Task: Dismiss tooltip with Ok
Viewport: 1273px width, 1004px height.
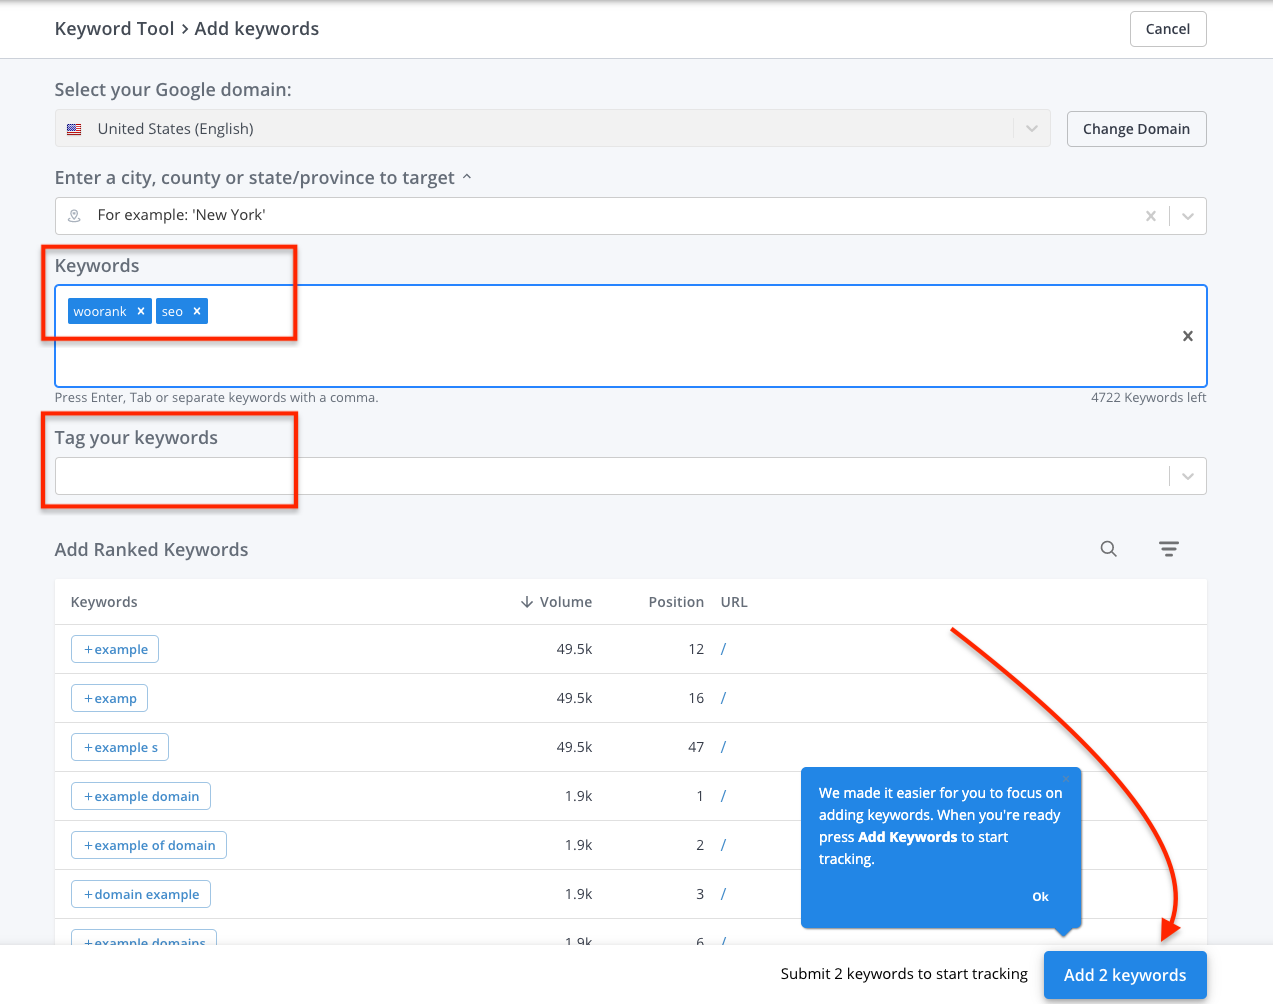Action: 1040,897
